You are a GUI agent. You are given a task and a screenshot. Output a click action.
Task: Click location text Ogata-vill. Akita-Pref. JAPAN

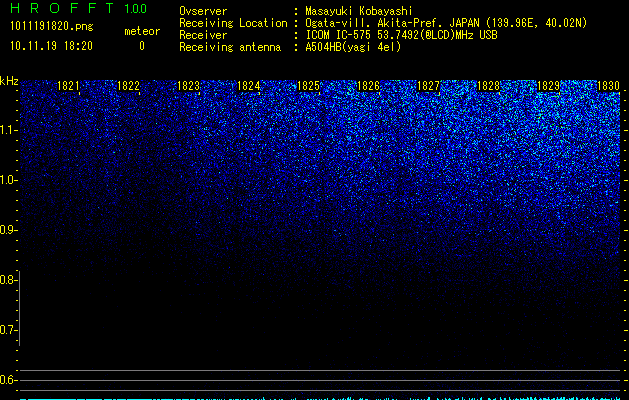coord(393,23)
